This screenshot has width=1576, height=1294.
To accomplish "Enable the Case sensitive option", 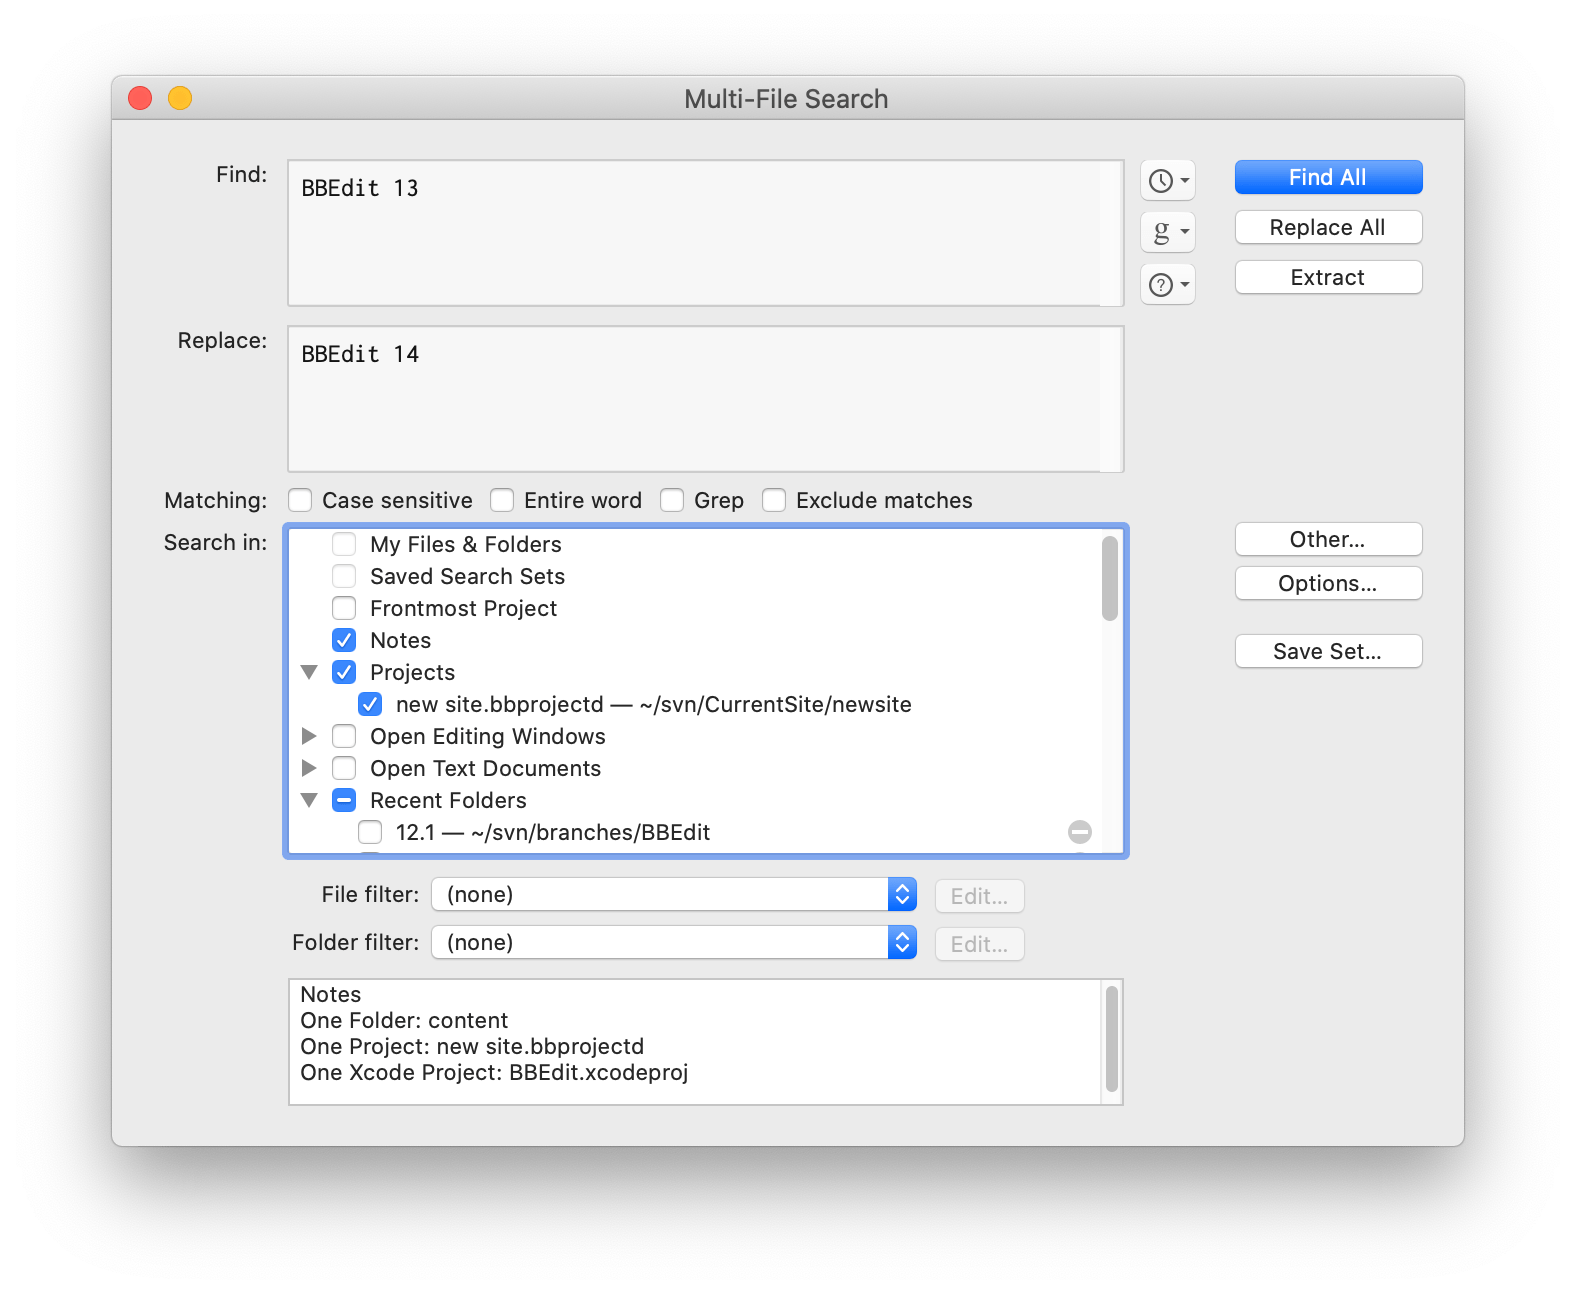I will click(300, 500).
